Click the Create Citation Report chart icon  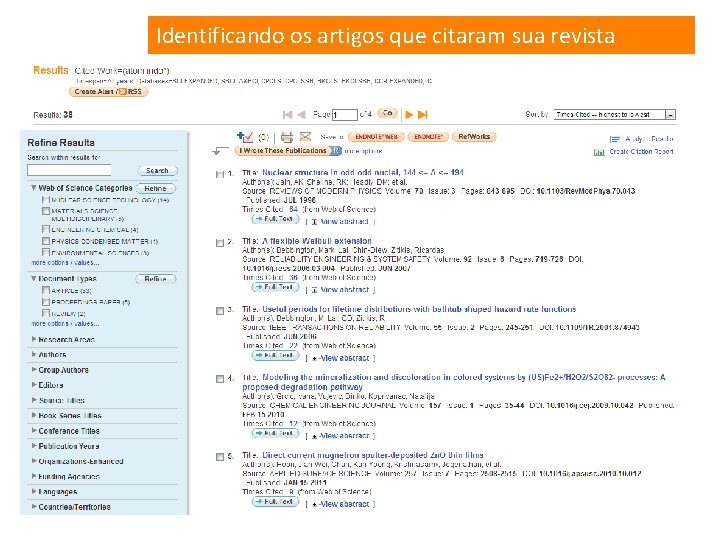pos(599,152)
